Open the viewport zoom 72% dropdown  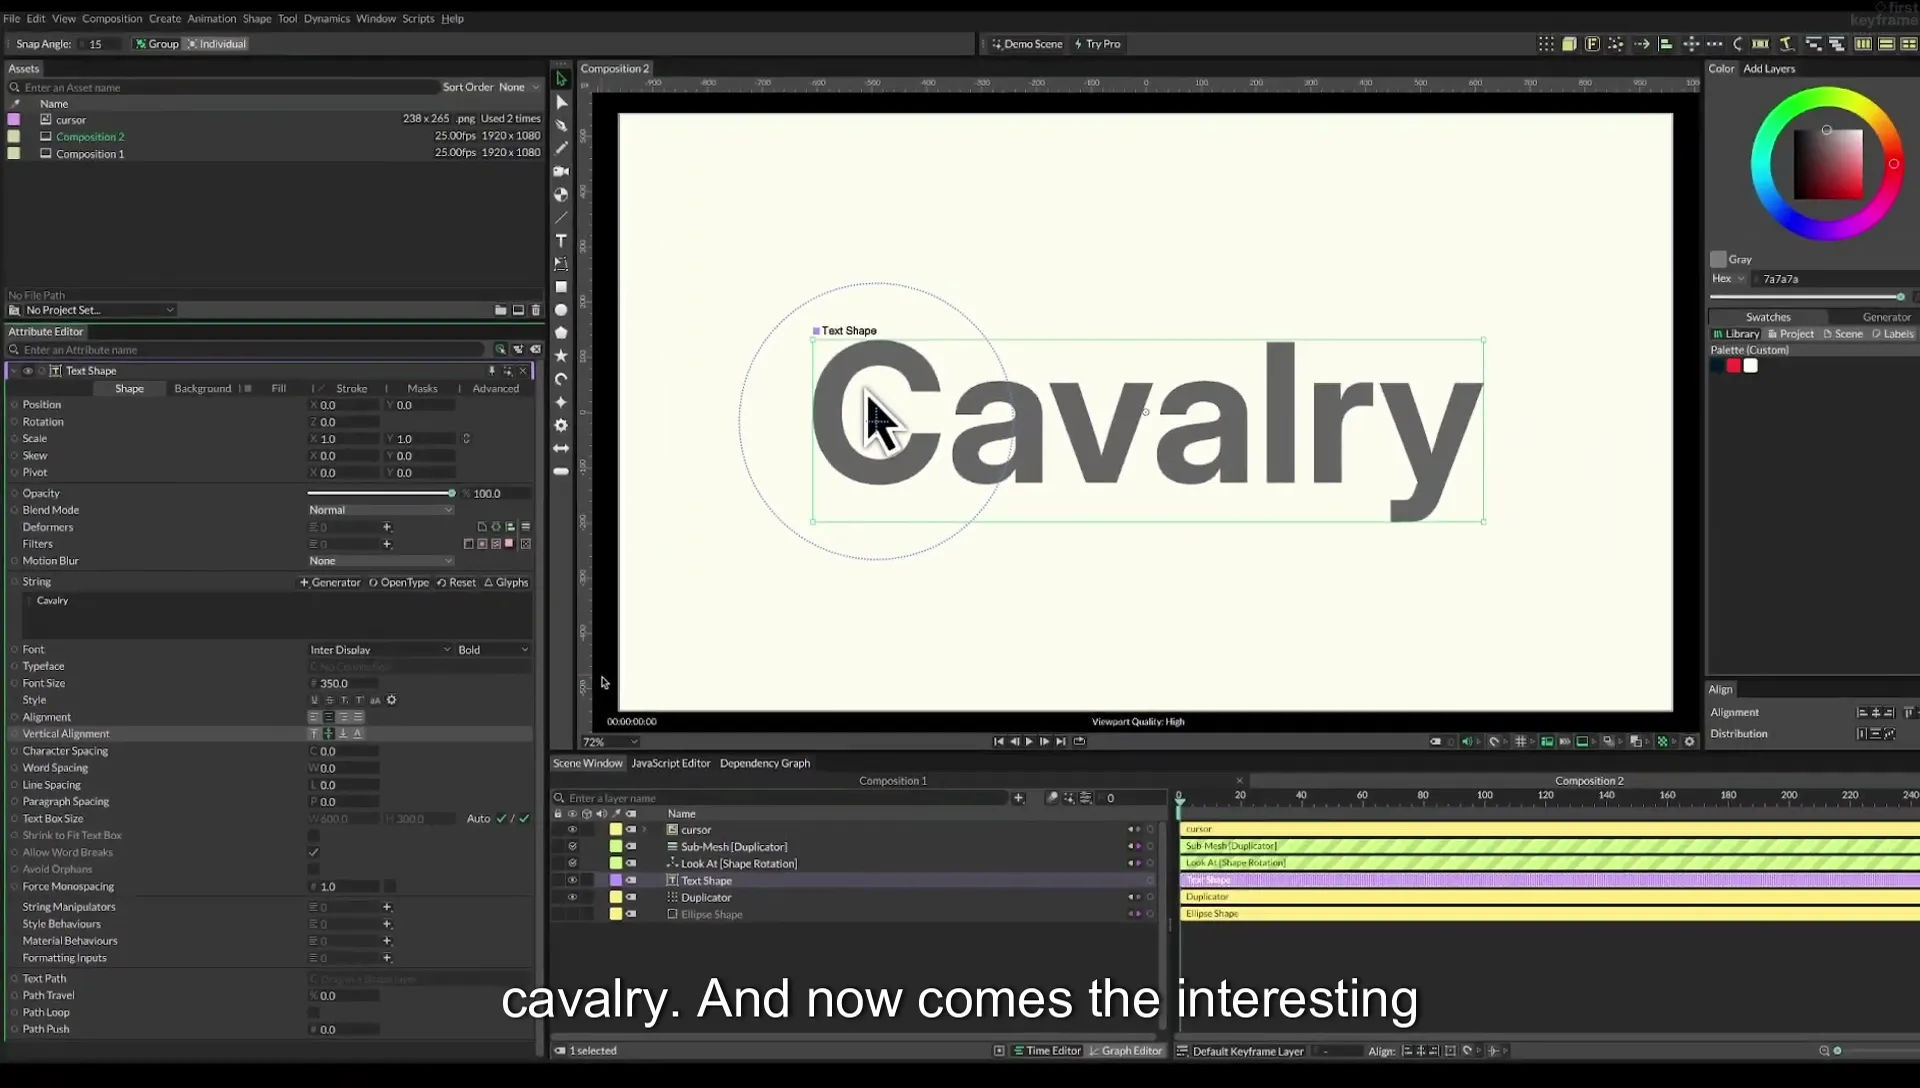(x=610, y=742)
